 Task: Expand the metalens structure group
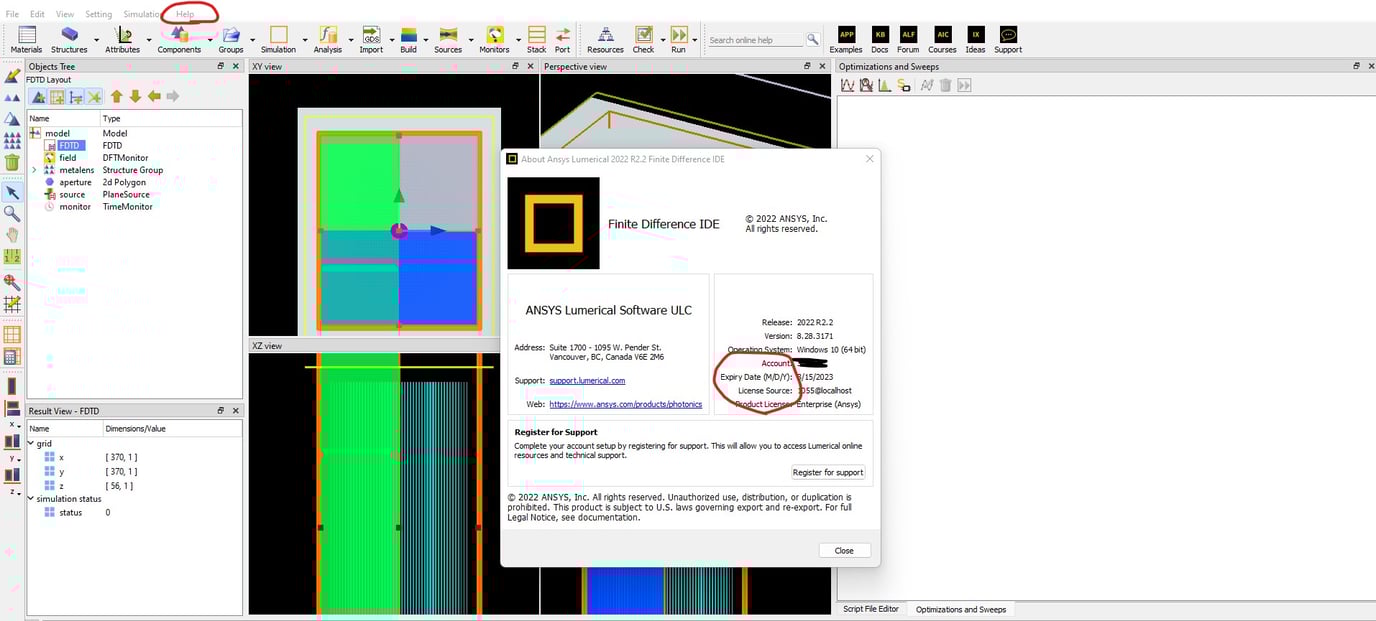33,169
